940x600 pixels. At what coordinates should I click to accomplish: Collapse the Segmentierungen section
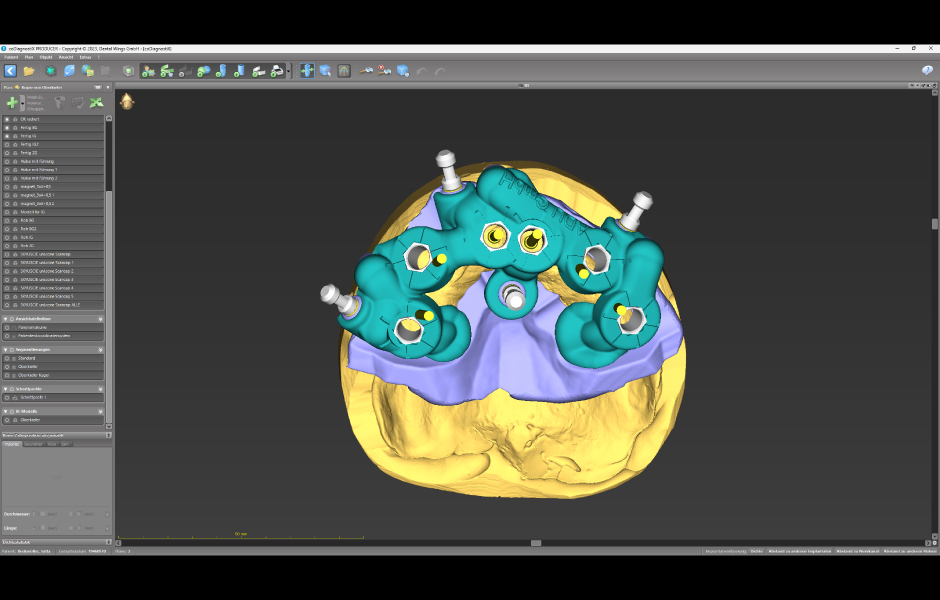[7, 349]
